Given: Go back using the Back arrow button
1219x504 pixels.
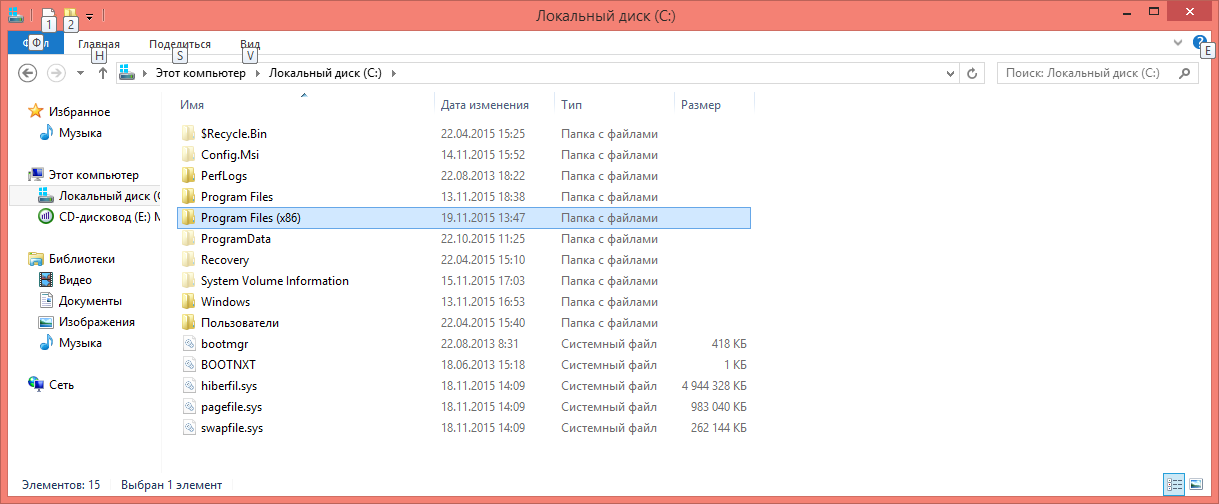Looking at the screenshot, I should [28, 73].
